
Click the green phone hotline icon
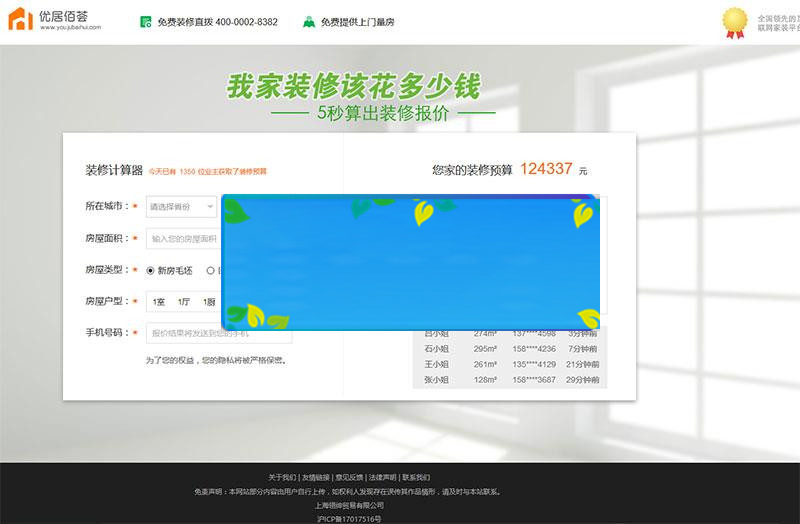tap(146, 22)
